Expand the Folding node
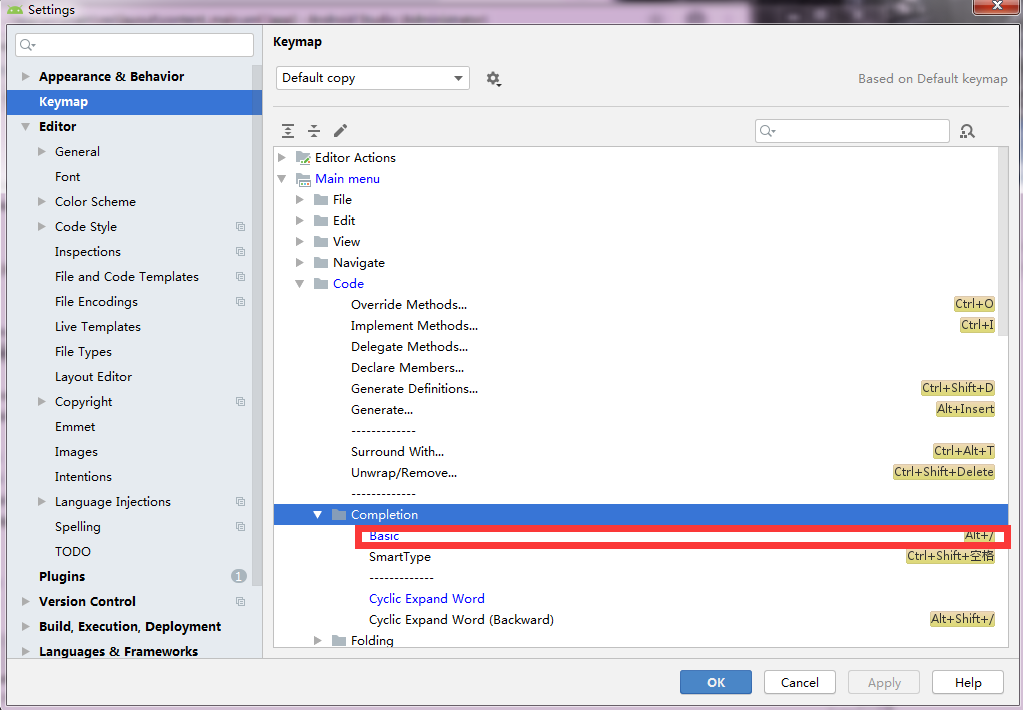The image size is (1023, 710). (x=318, y=640)
